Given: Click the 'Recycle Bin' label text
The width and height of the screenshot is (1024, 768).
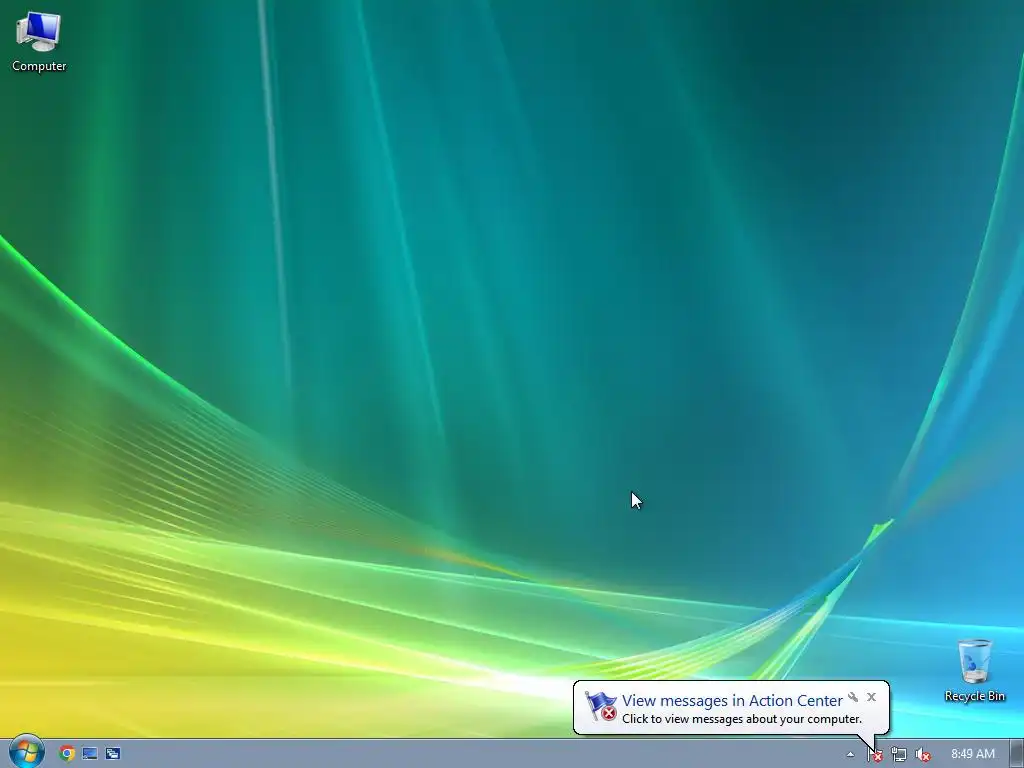Looking at the screenshot, I should [974, 696].
